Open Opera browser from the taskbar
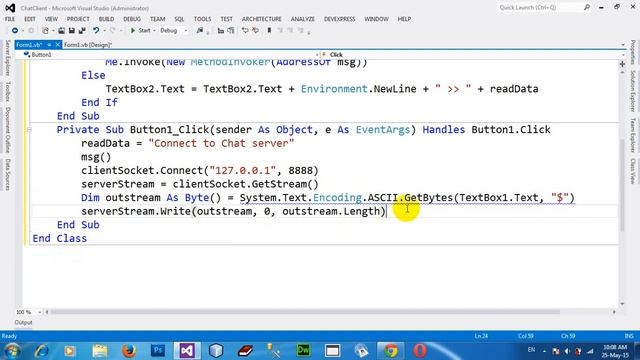Screen dimensions: 640x360 tap(420, 351)
